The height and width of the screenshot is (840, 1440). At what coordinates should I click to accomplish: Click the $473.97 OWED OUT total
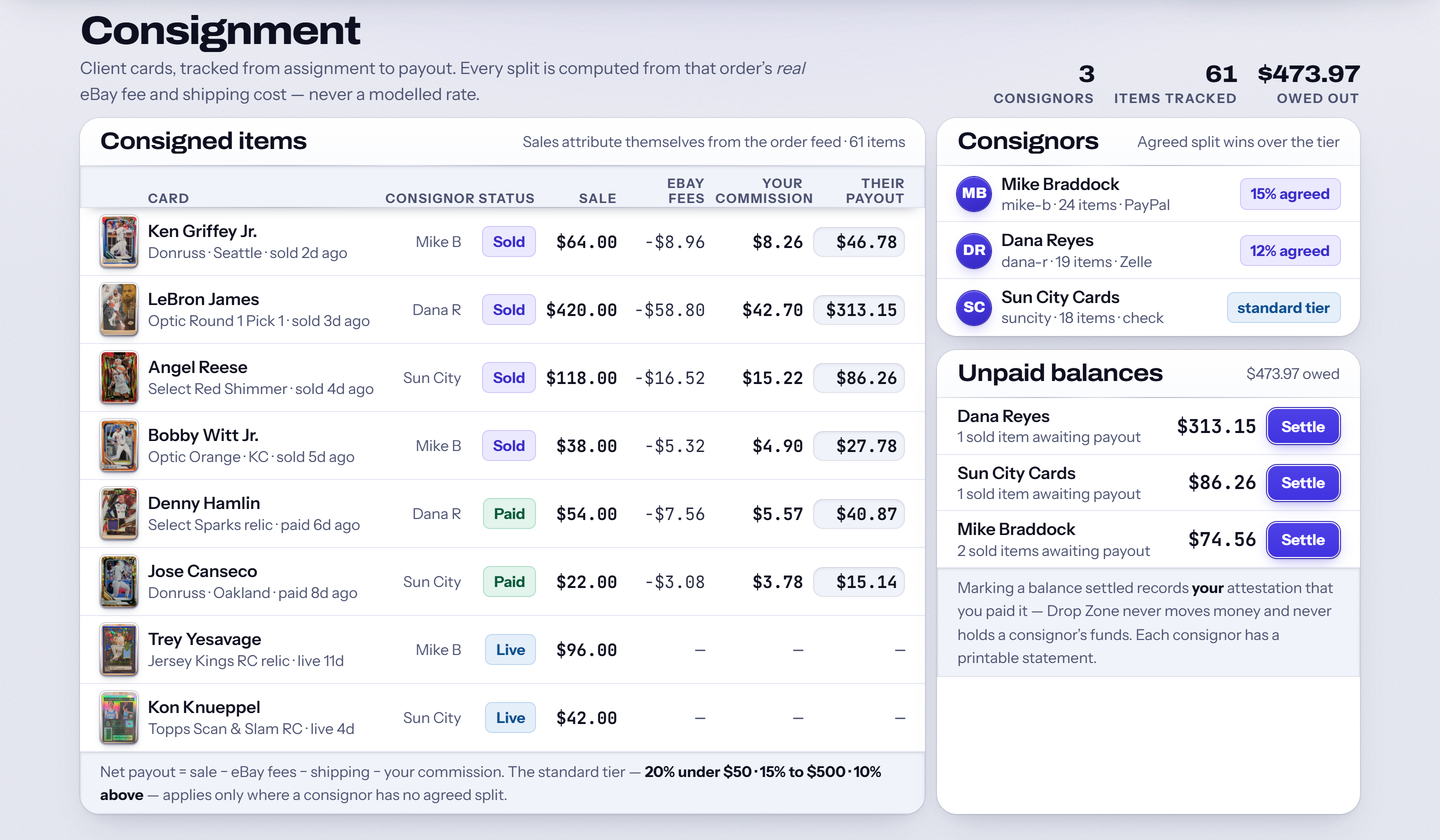click(1309, 83)
